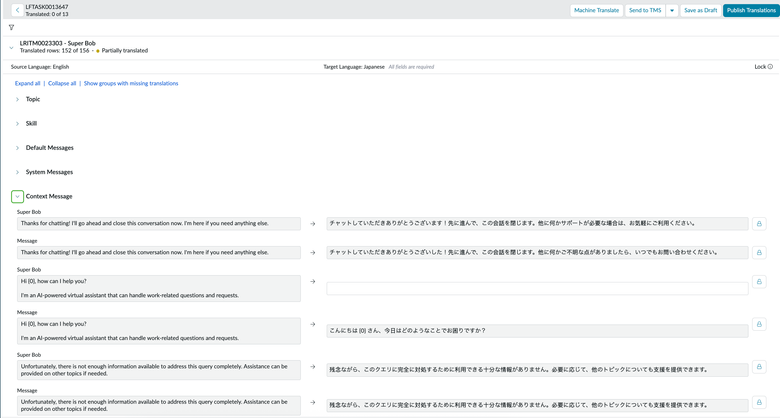Lock the first Message translation row

pos(759,253)
